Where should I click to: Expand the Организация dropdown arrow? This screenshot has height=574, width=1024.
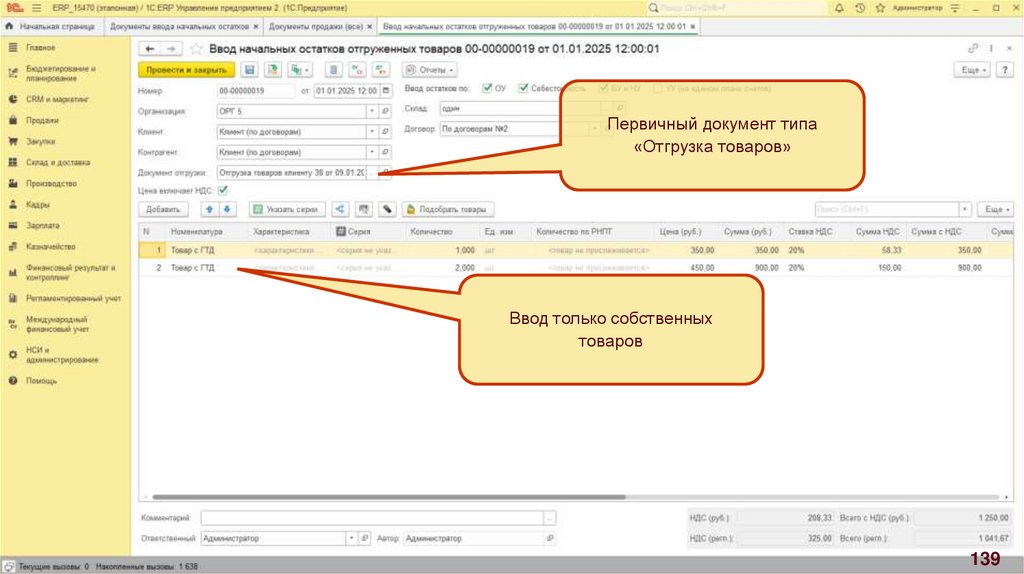(x=372, y=112)
